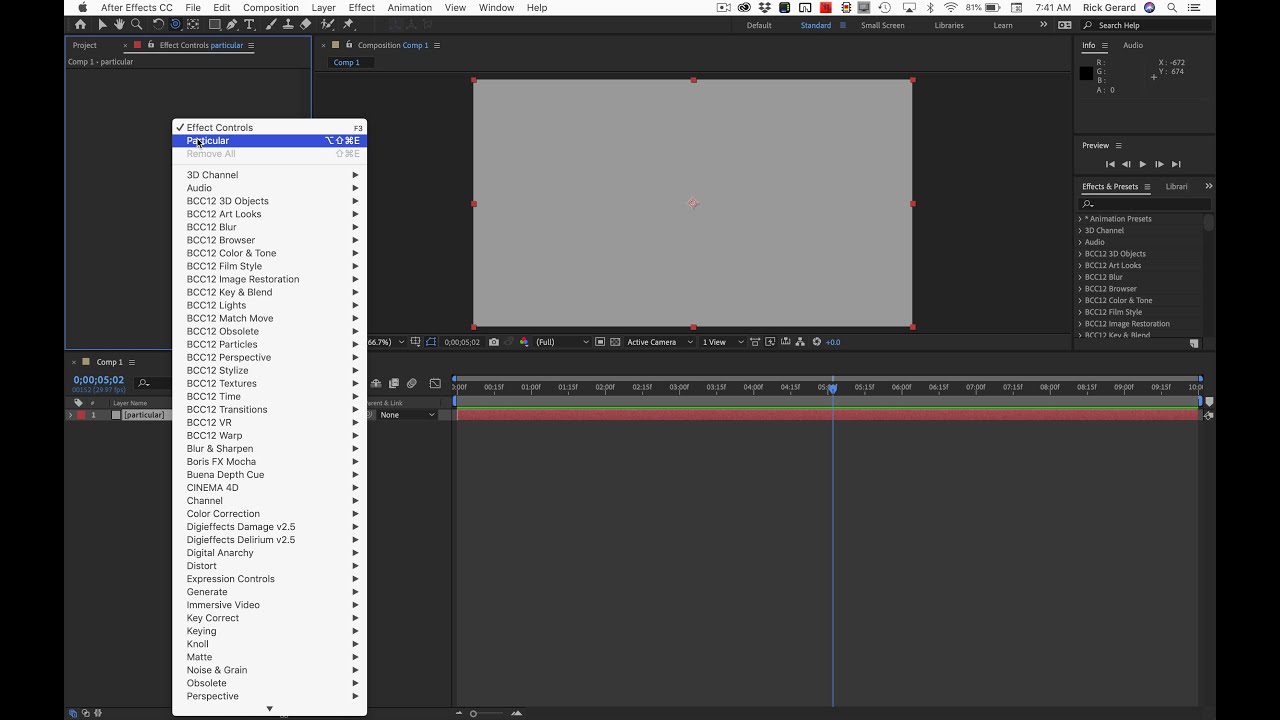Screen dimensions: 1280x720
Task: Open grid and guide options icon
Action: [x=415, y=342]
